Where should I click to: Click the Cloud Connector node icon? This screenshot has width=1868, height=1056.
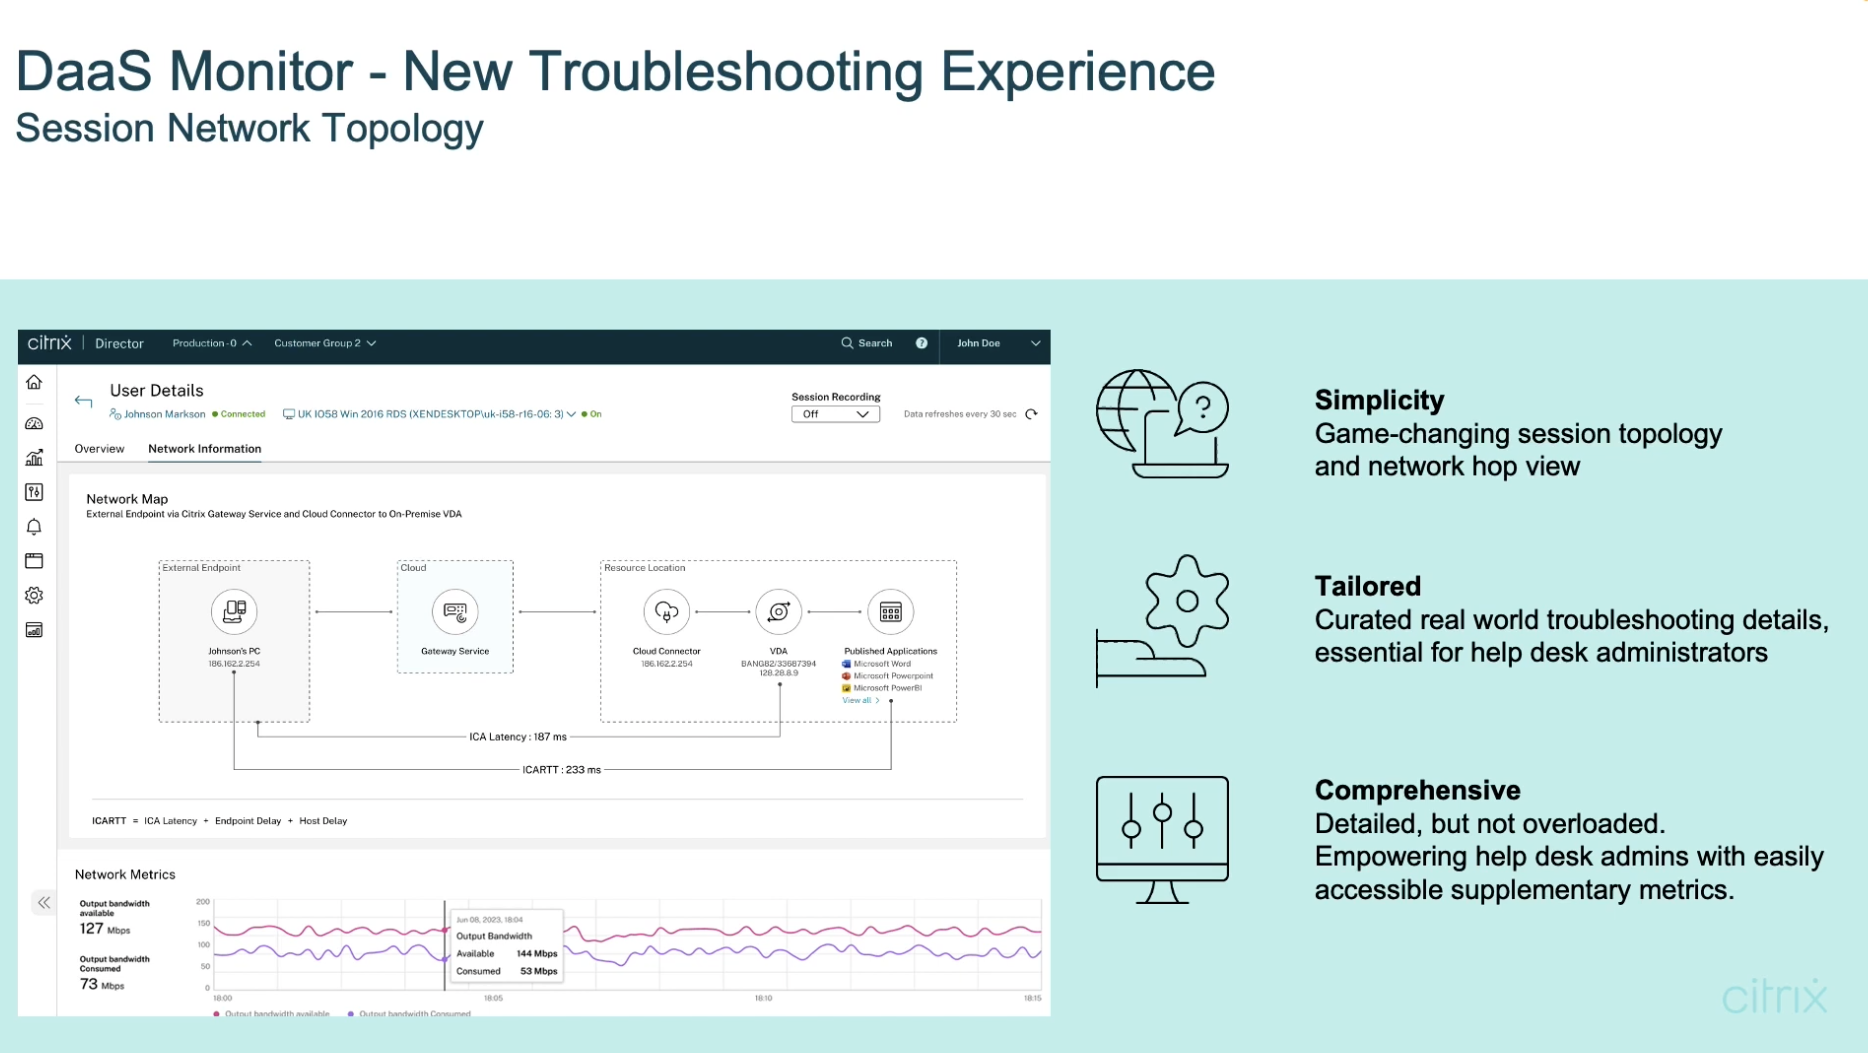coord(666,612)
